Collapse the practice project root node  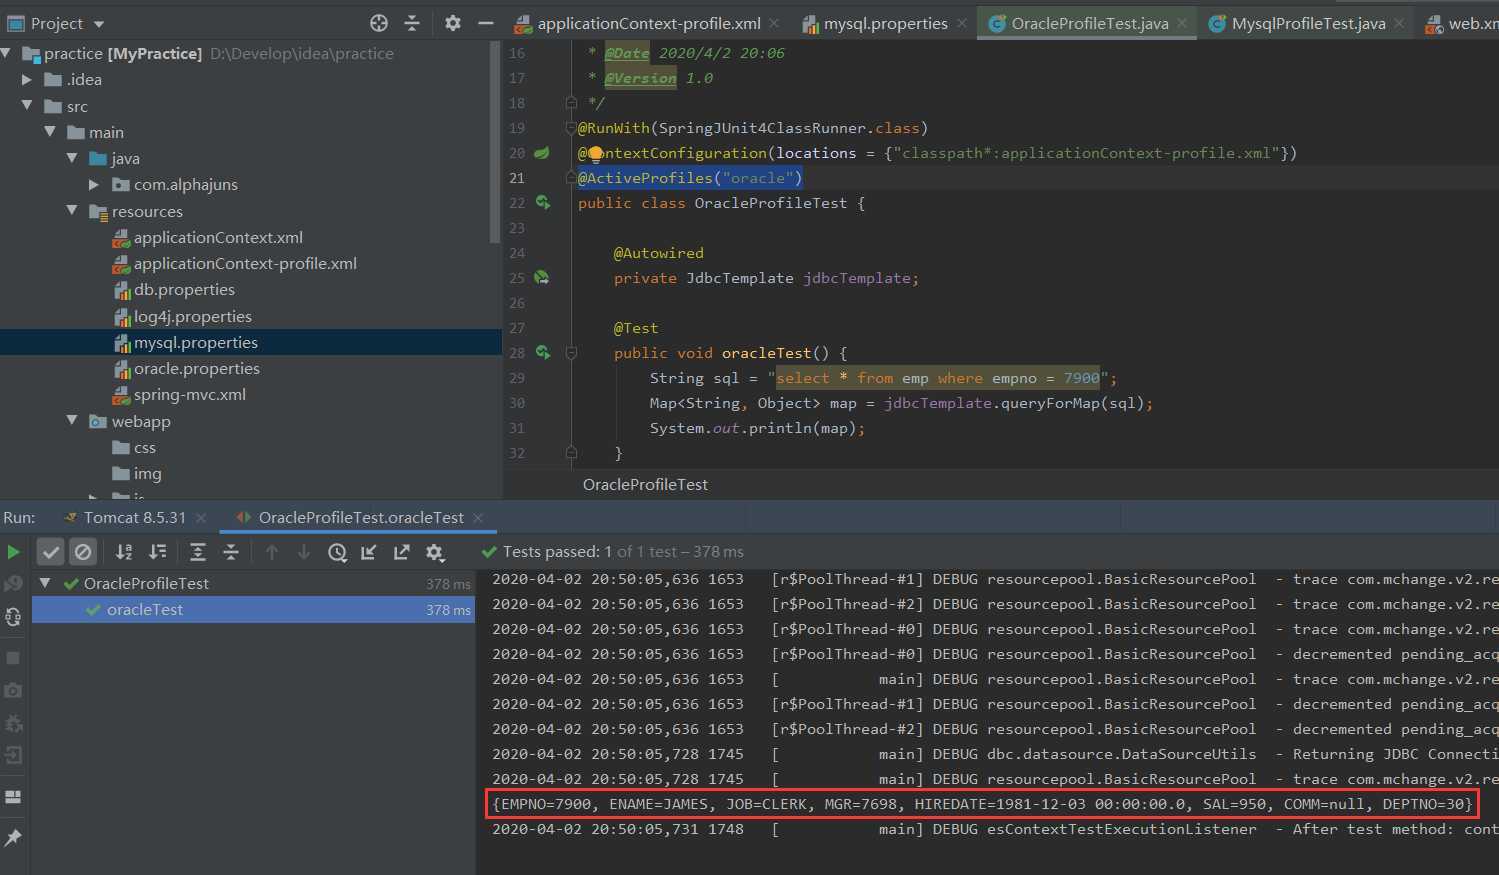point(7,53)
